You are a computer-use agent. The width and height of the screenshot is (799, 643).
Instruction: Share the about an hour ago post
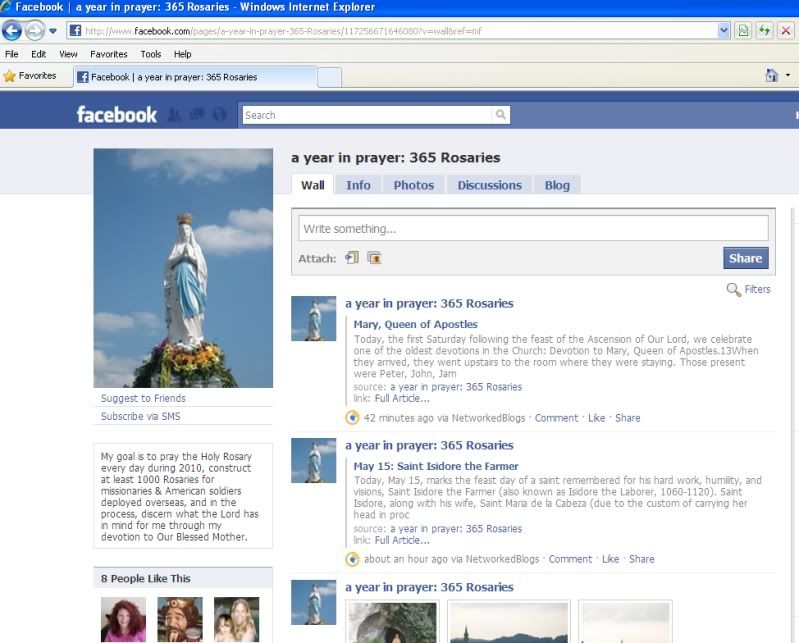click(642, 559)
